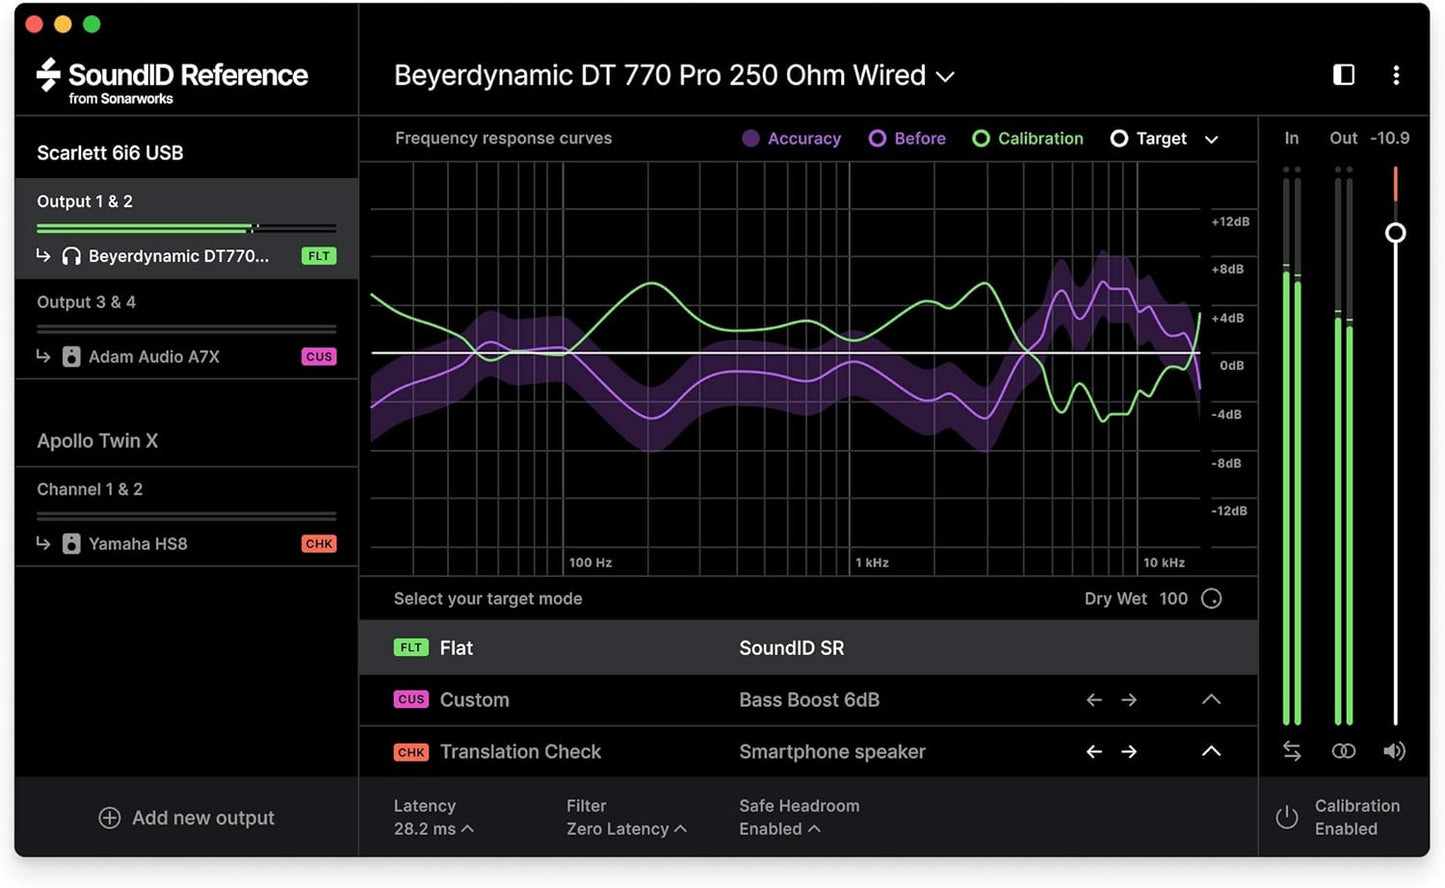Image resolution: width=1445 pixels, height=888 pixels.
Task: Expand the Target curves dropdown chevron
Action: click(1211, 139)
